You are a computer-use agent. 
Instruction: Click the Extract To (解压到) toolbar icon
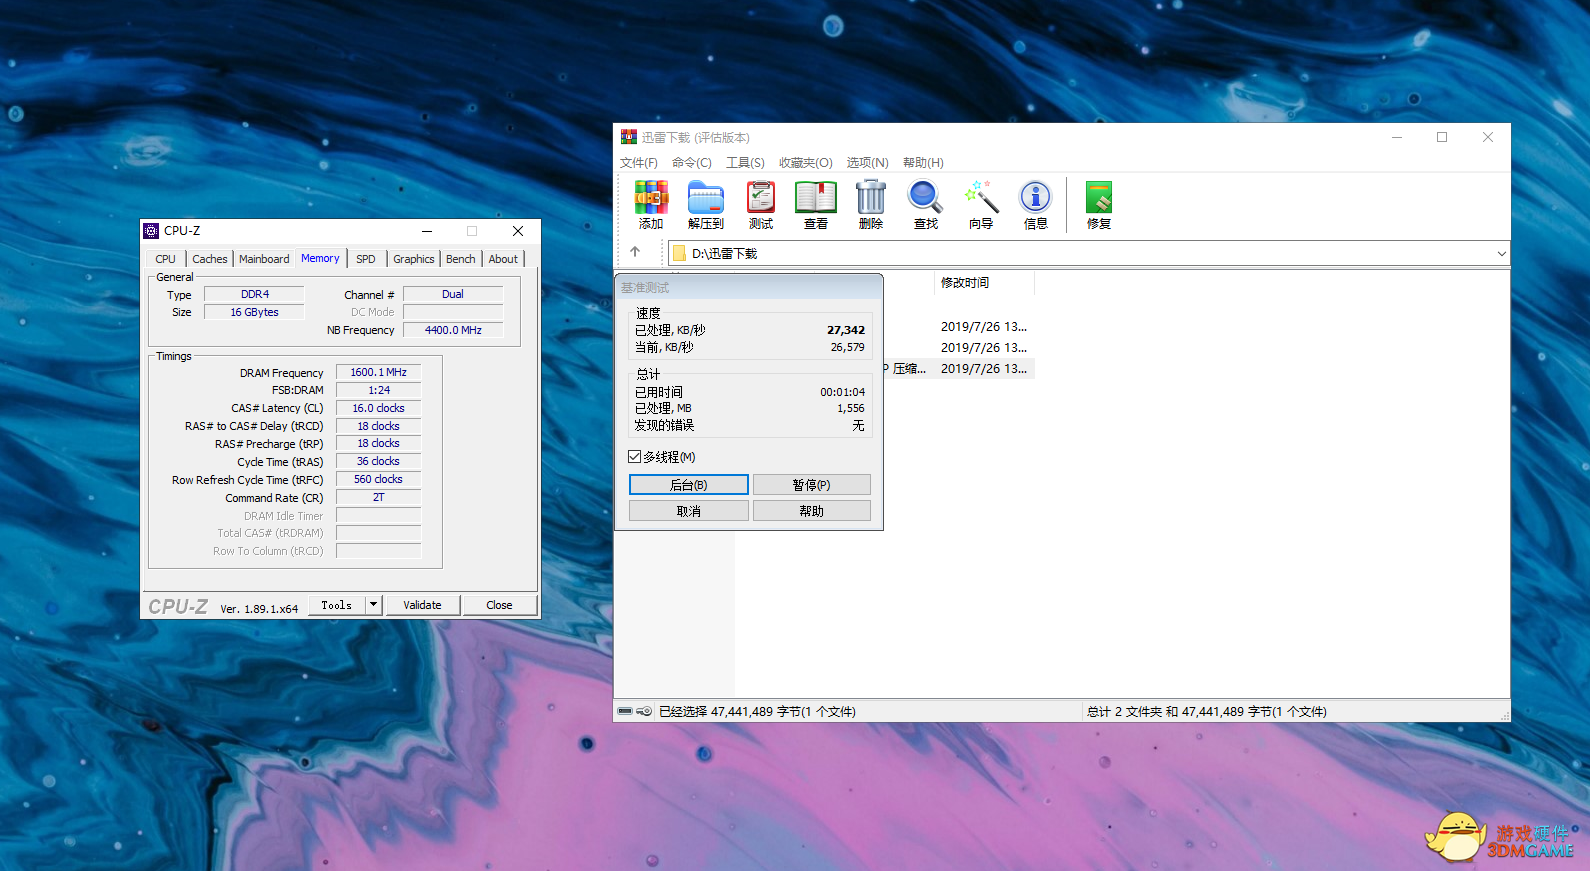click(706, 205)
